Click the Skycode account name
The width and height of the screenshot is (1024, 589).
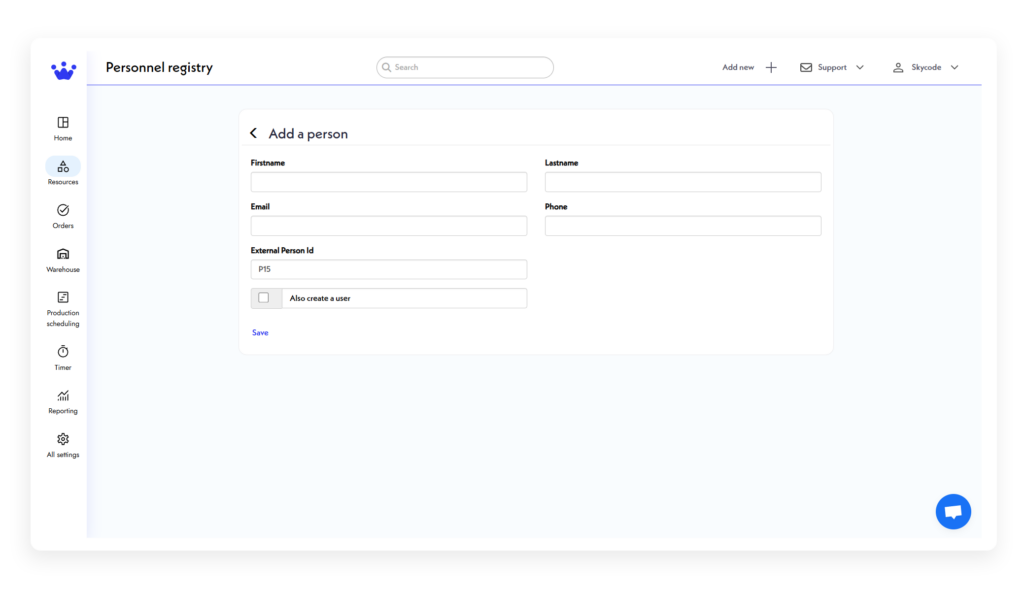pos(926,67)
